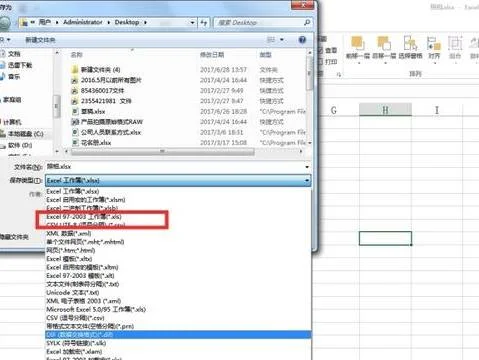Select column G header in Excel
The width and height of the screenshot is (479, 360).
(x=333, y=110)
